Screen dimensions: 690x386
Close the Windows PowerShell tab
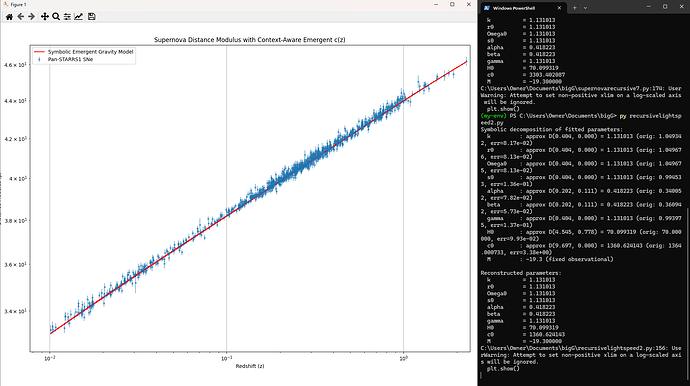559,8
